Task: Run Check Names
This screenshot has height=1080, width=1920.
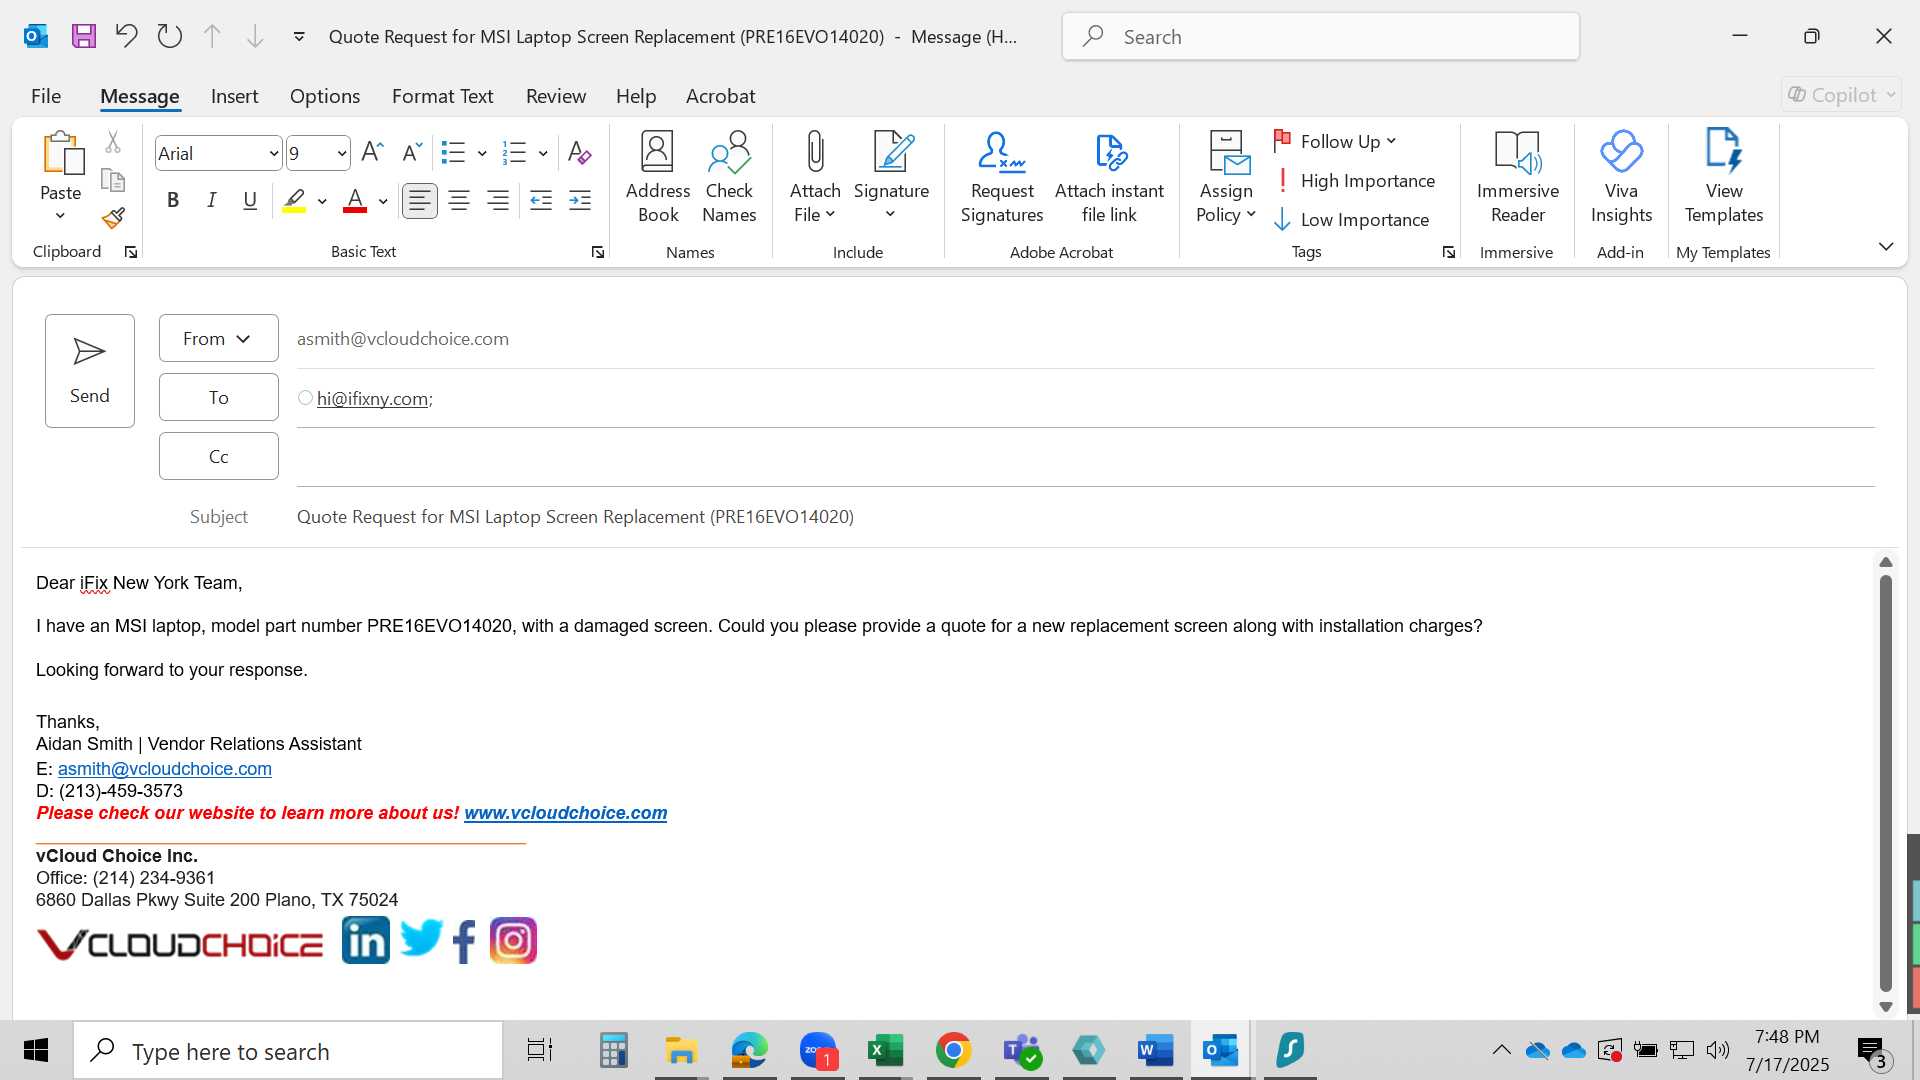Action: (729, 178)
